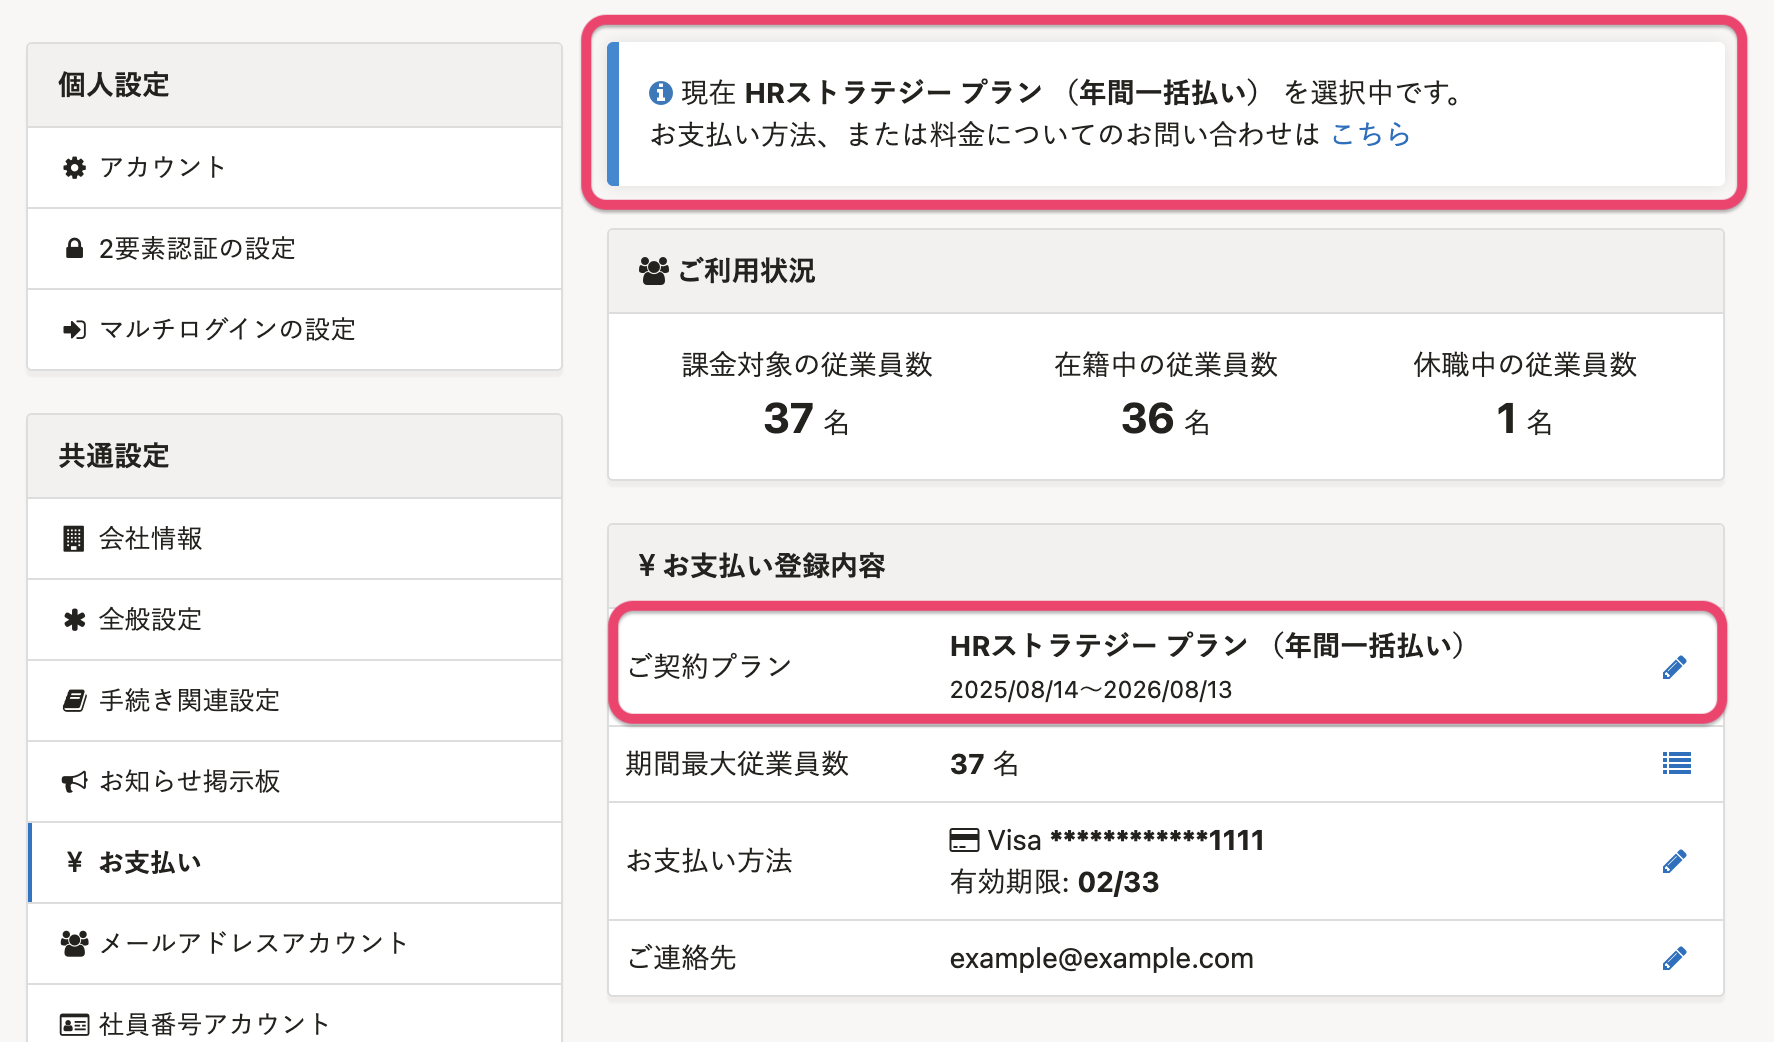Select the お支払い sidebar item
Image resolution: width=1774 pixels, height=1042 pixels.
tap(150, 862)
